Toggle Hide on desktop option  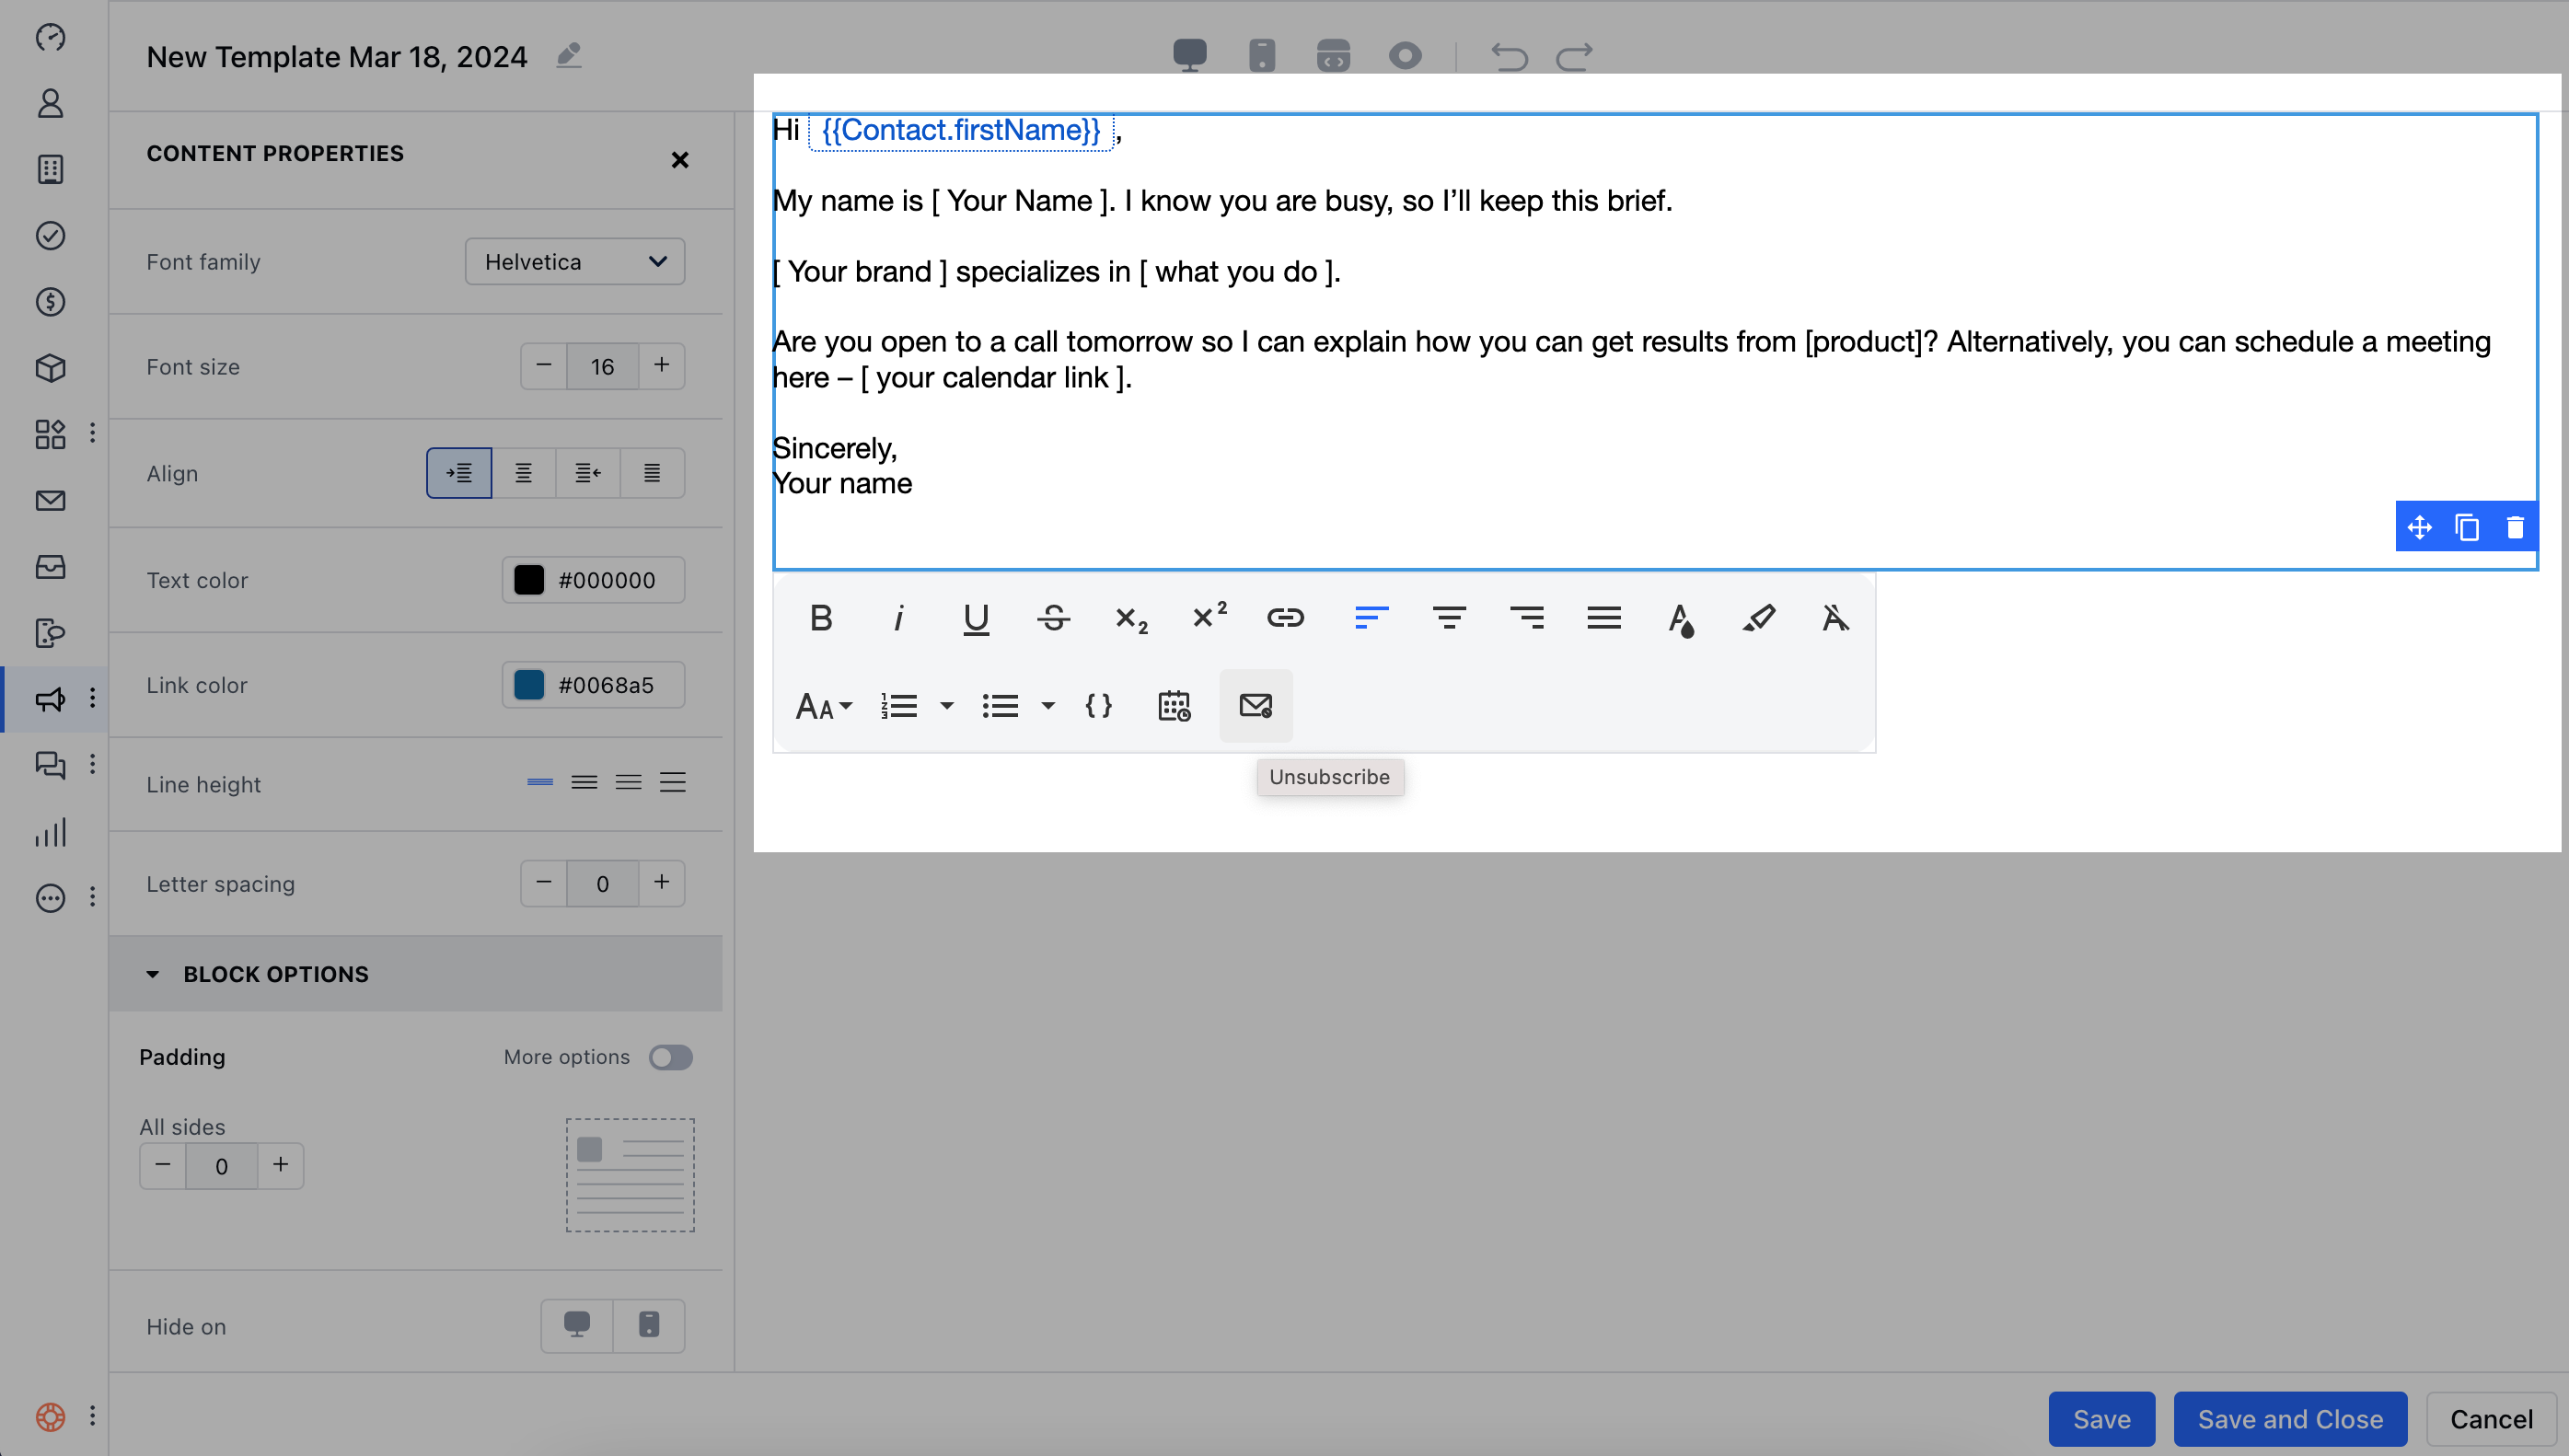[577, 1325]
